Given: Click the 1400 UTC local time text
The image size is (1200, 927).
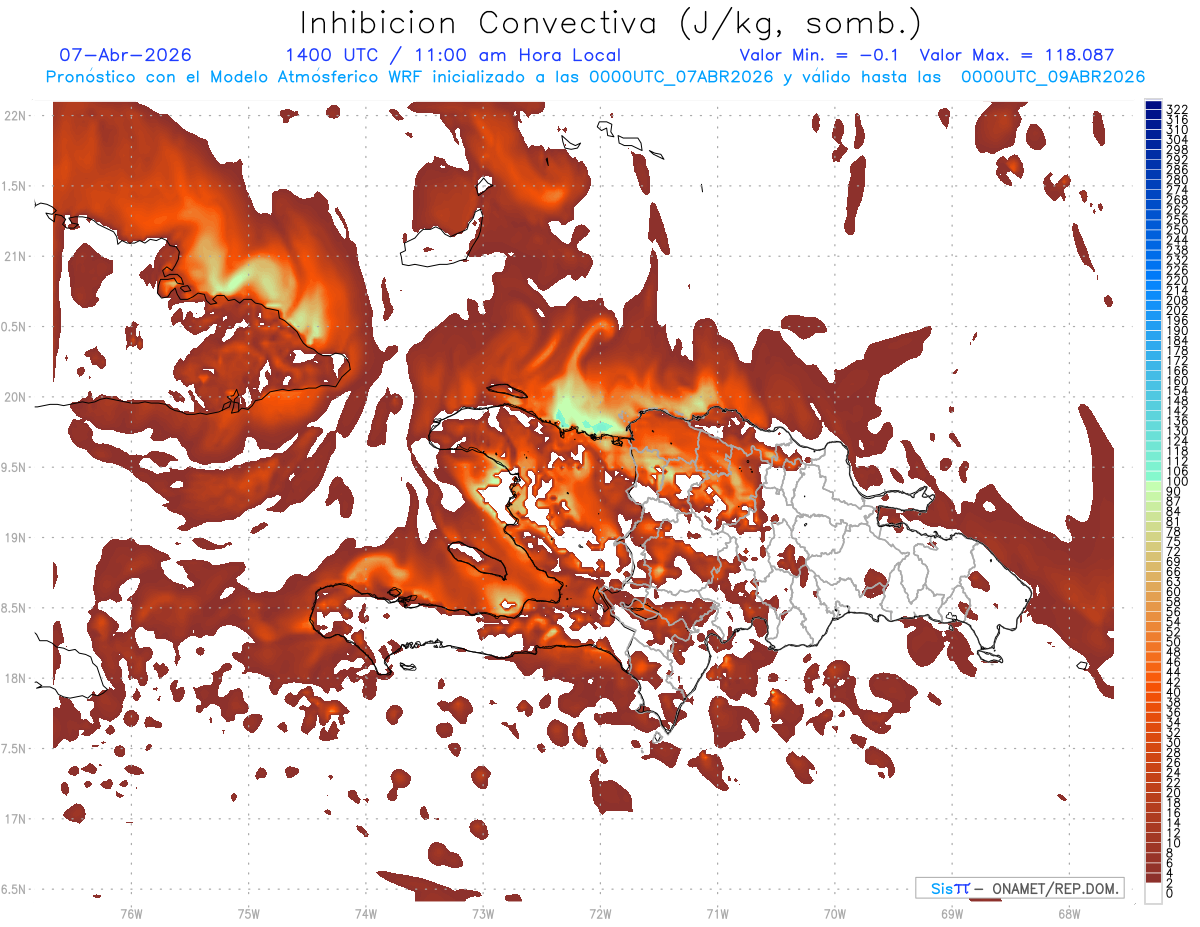Looking at the screenshot, I should [x=453, y=56].
